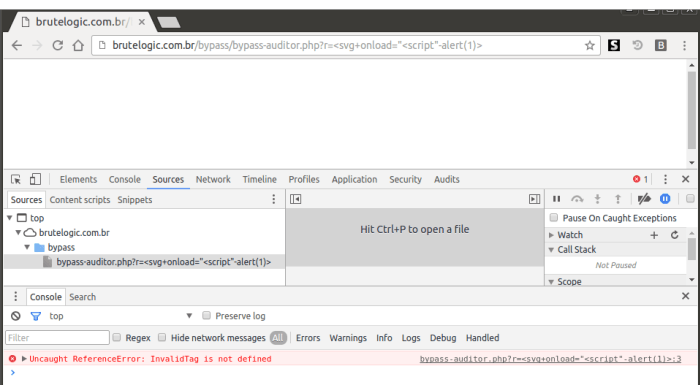Enable the Regex filter checkbox
The width and height of the screenshot is (700, 385).
pyautogui.click(x=117, y=337)
